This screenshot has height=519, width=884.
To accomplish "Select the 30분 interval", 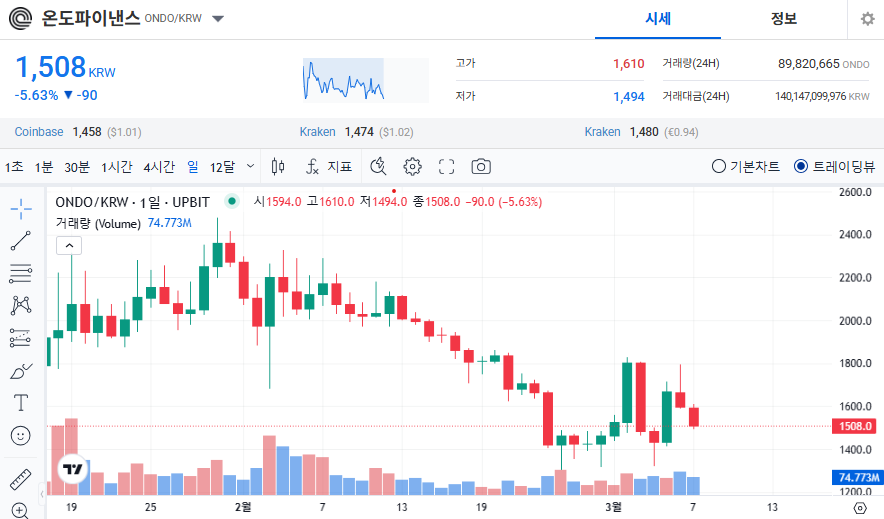I will coord(77,167).
